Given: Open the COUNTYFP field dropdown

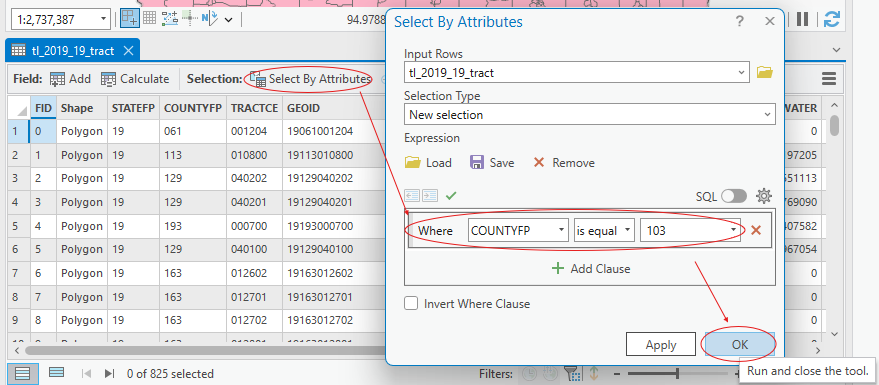Looking at the screenshot, I should pos(561,230).
